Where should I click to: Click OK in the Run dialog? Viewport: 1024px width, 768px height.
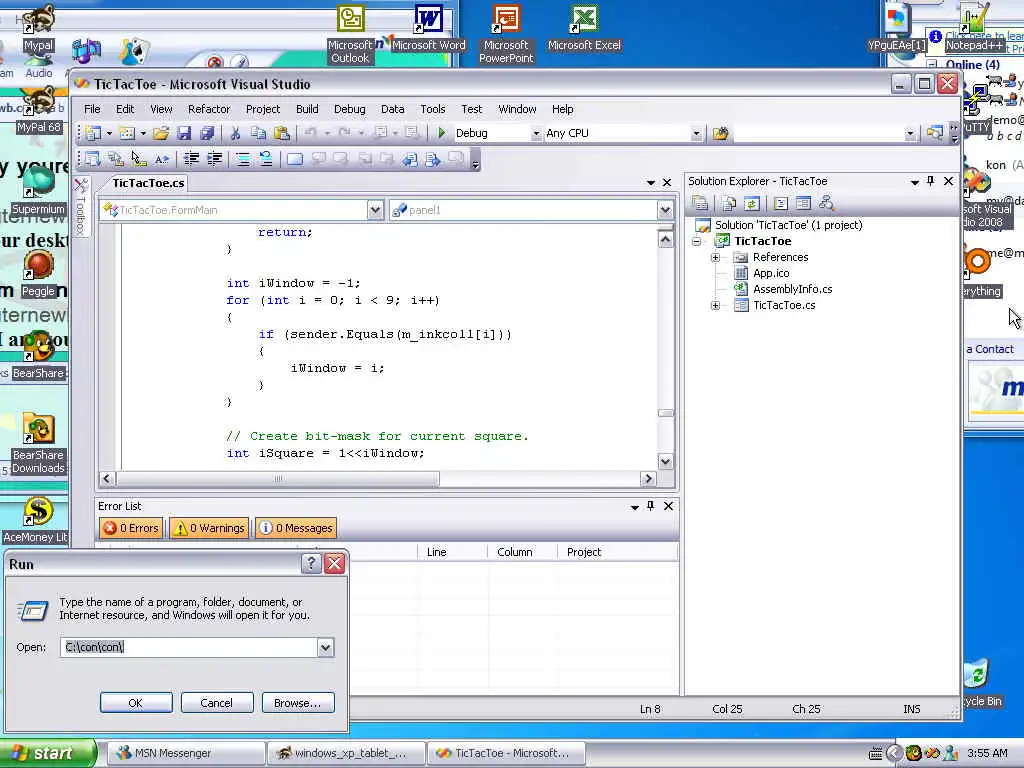tap(136, 703)
